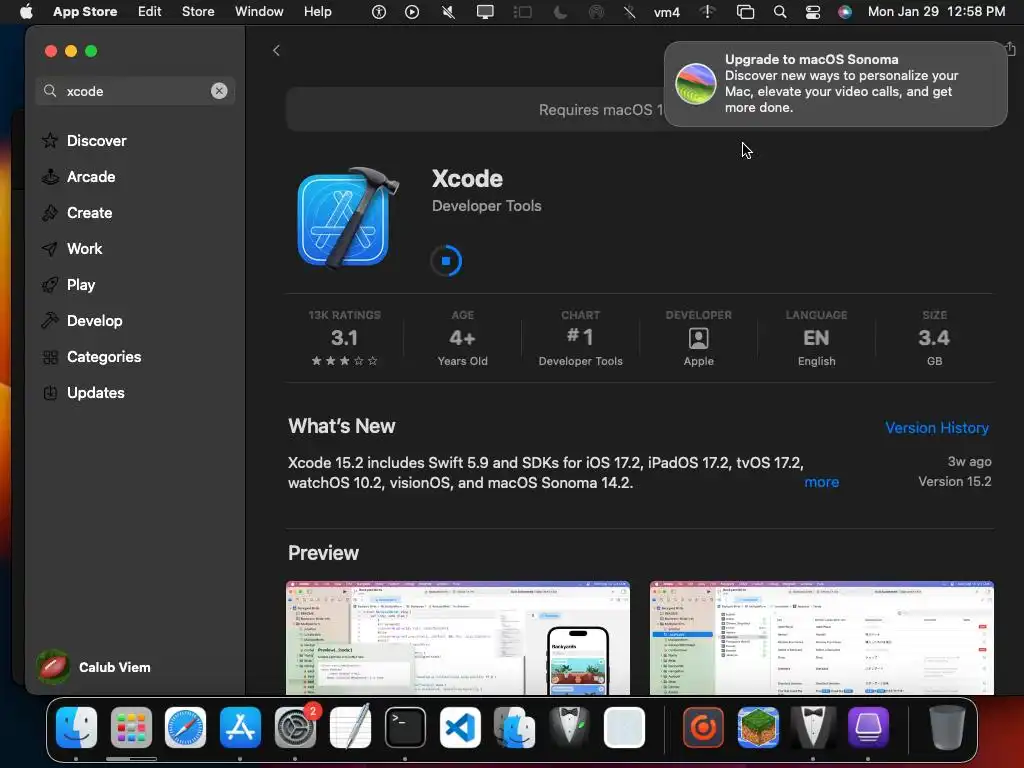This screenshot has height=768, width=1024.
Task: Click the 3.1 star ratings summary
Action: pos(344,338)
